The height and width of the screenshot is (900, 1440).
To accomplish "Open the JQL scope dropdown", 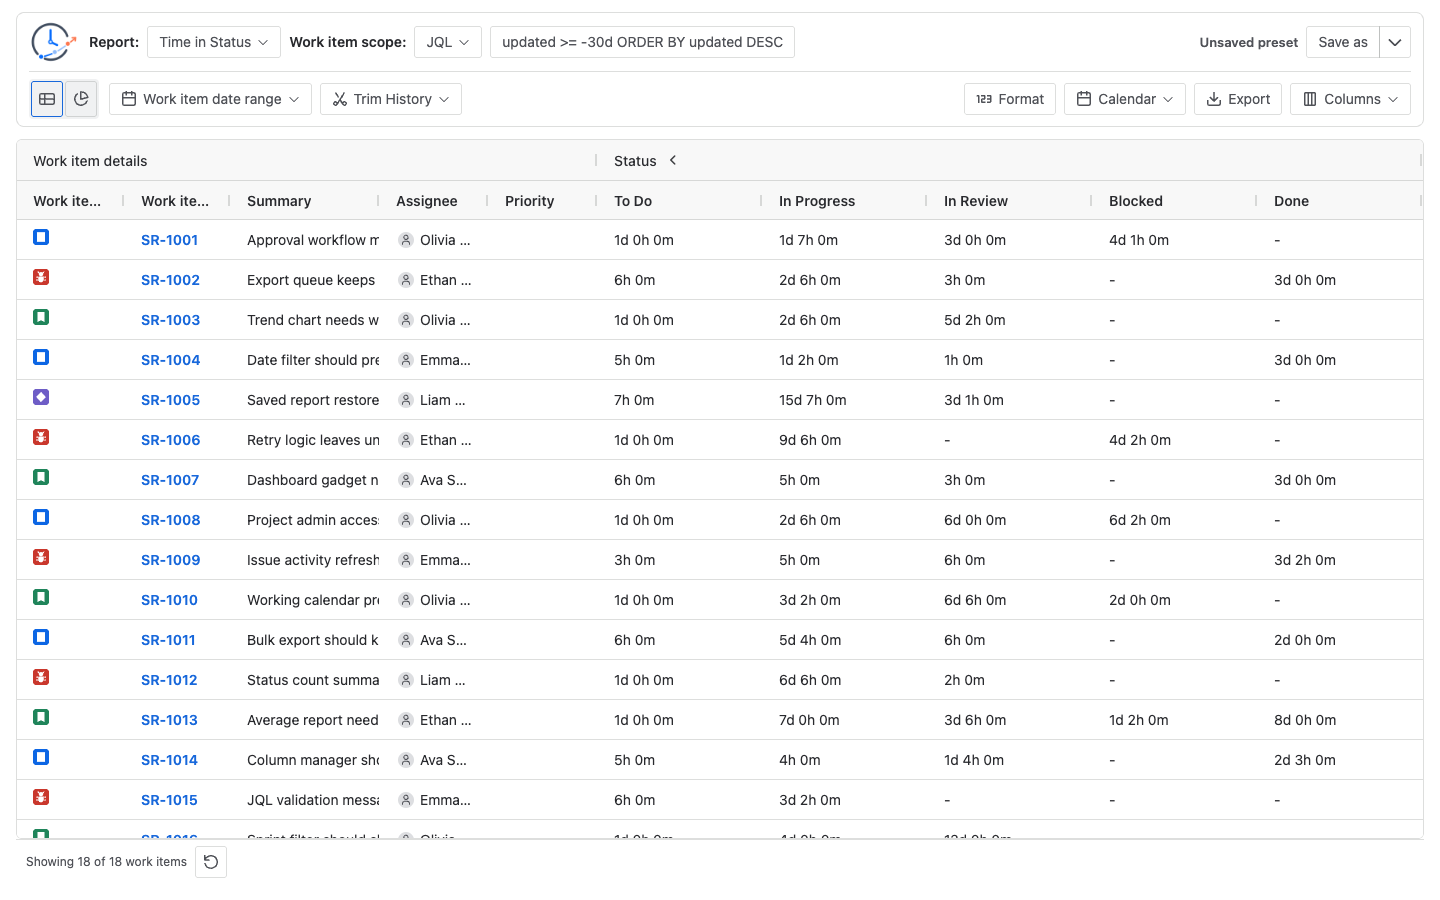I will [x=448, y=42].
